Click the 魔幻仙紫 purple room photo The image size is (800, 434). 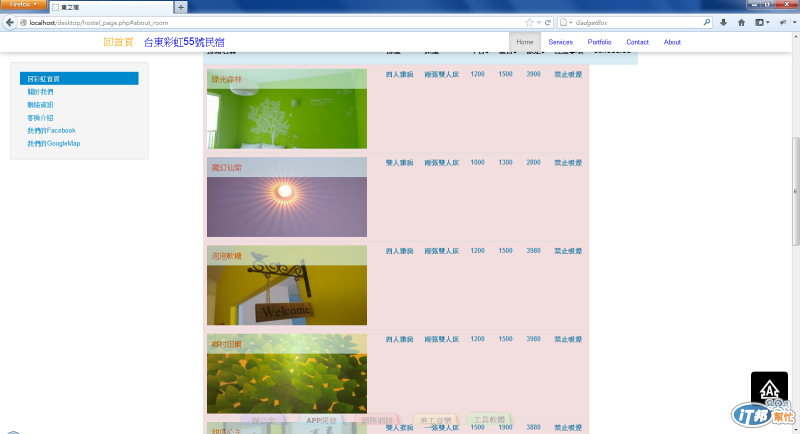click(x=287, y=197)
